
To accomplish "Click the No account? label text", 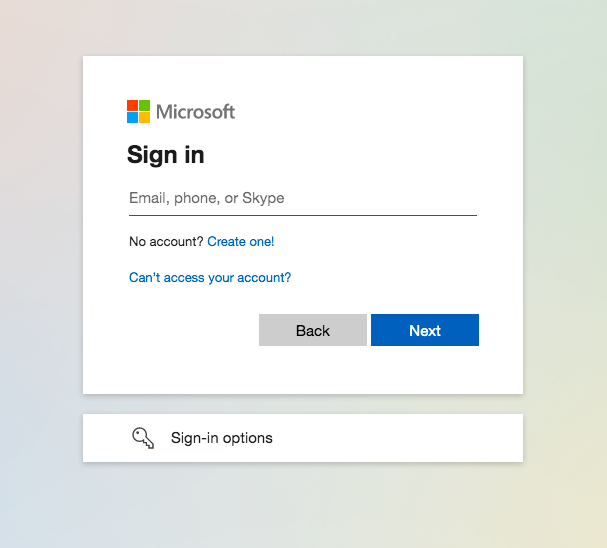I will (166, 241).
